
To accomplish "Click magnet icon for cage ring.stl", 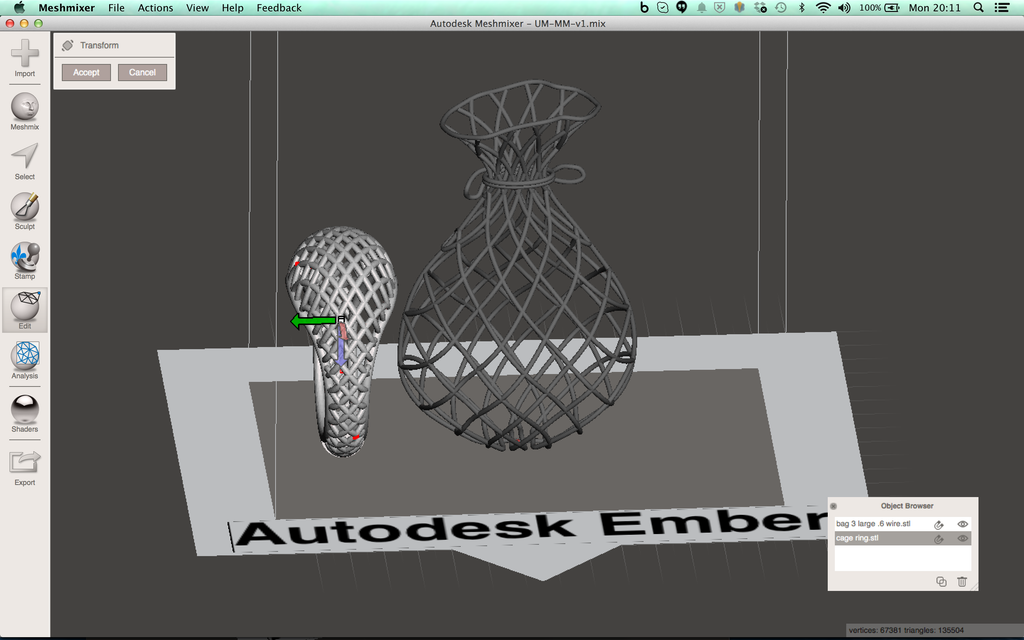I will coord(938,539).
